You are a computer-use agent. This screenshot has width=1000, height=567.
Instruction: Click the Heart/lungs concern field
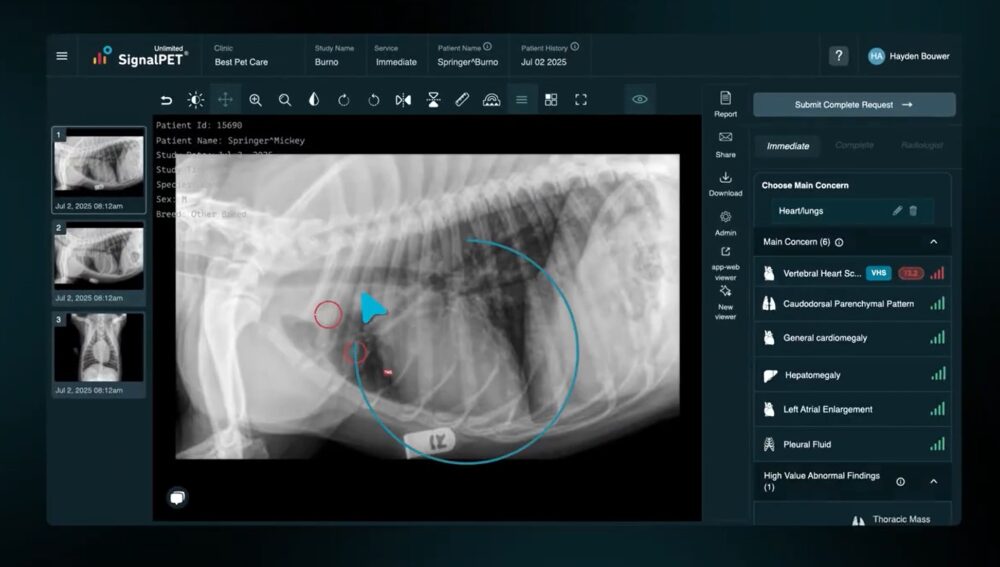(x=852, y=210)
